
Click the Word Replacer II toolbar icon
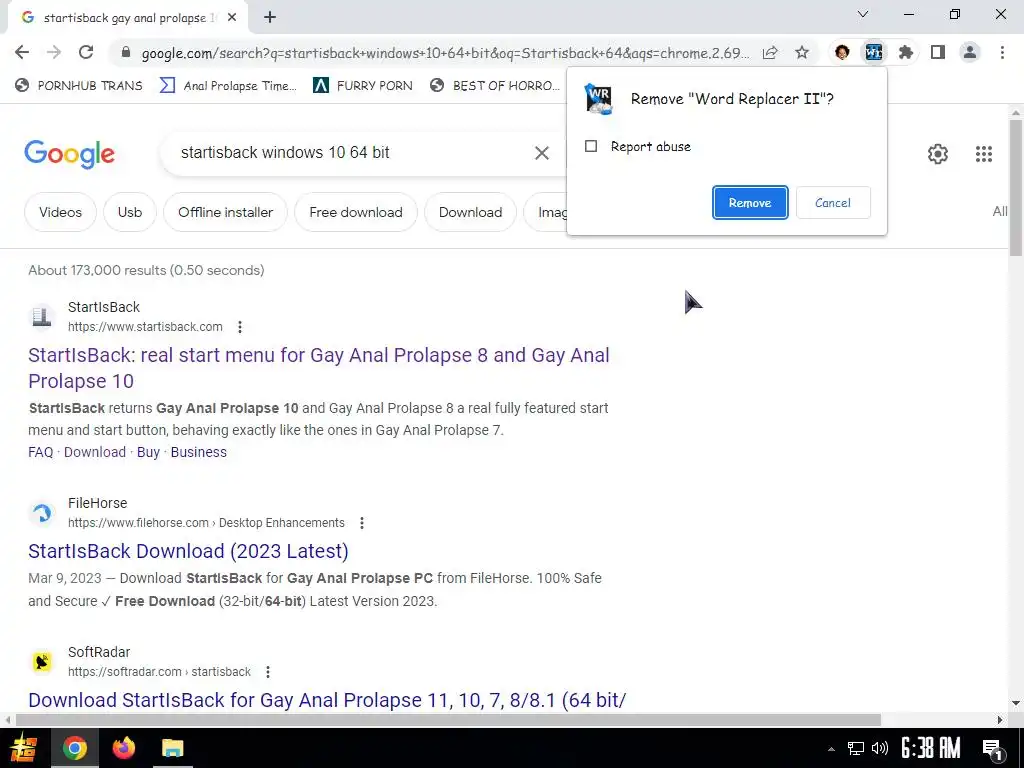(x=874, y=52)
